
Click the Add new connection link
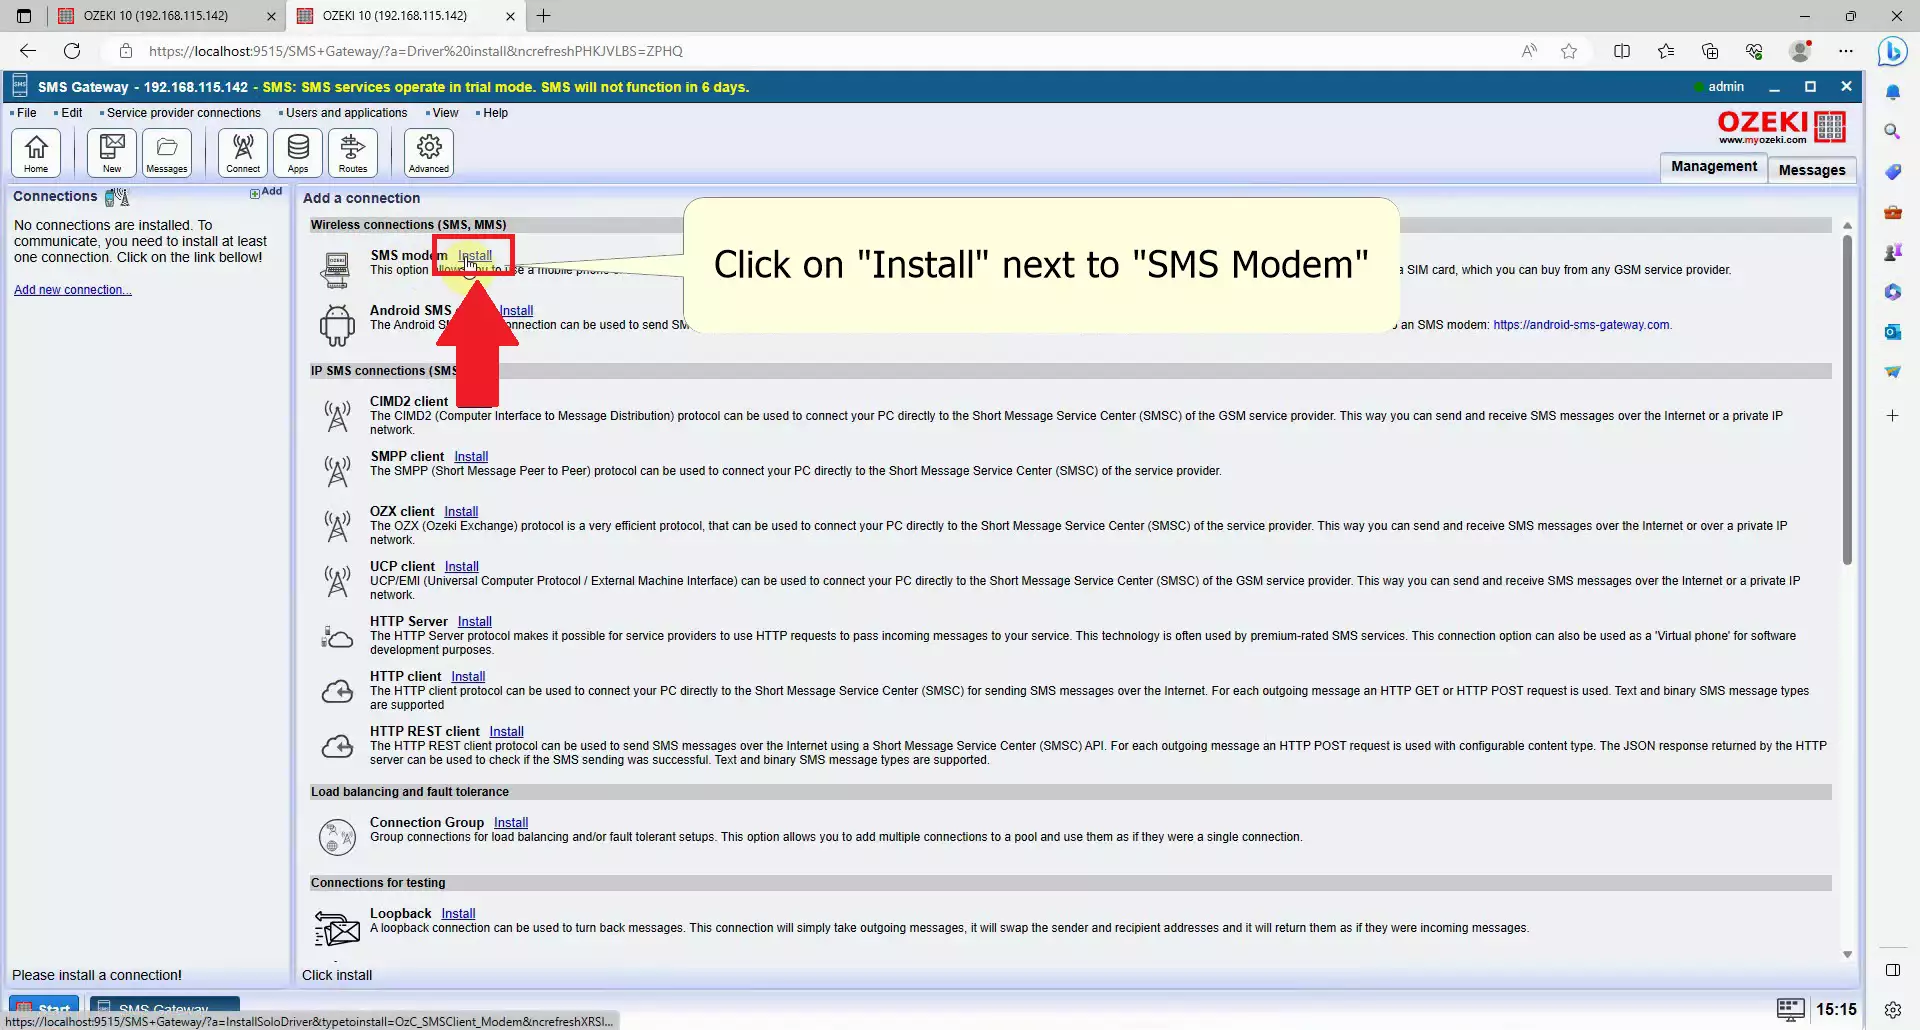pyautogui.click(x=72, y=290)
